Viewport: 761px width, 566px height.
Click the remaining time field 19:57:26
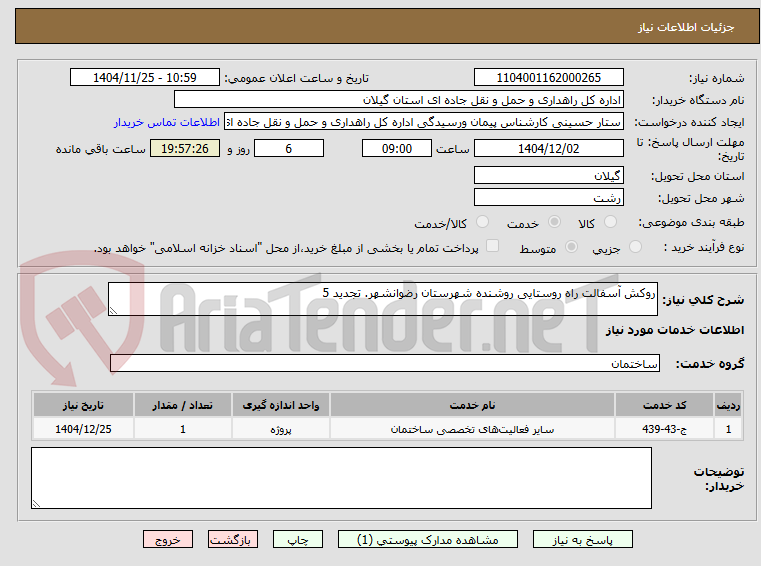point(185,148)
